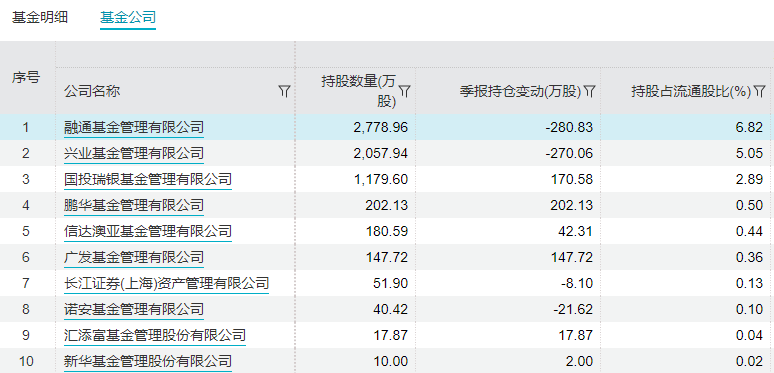Open 诺安基金管理有限公司 link
Viewport: 774px width, 373px height.
point(134,309)
